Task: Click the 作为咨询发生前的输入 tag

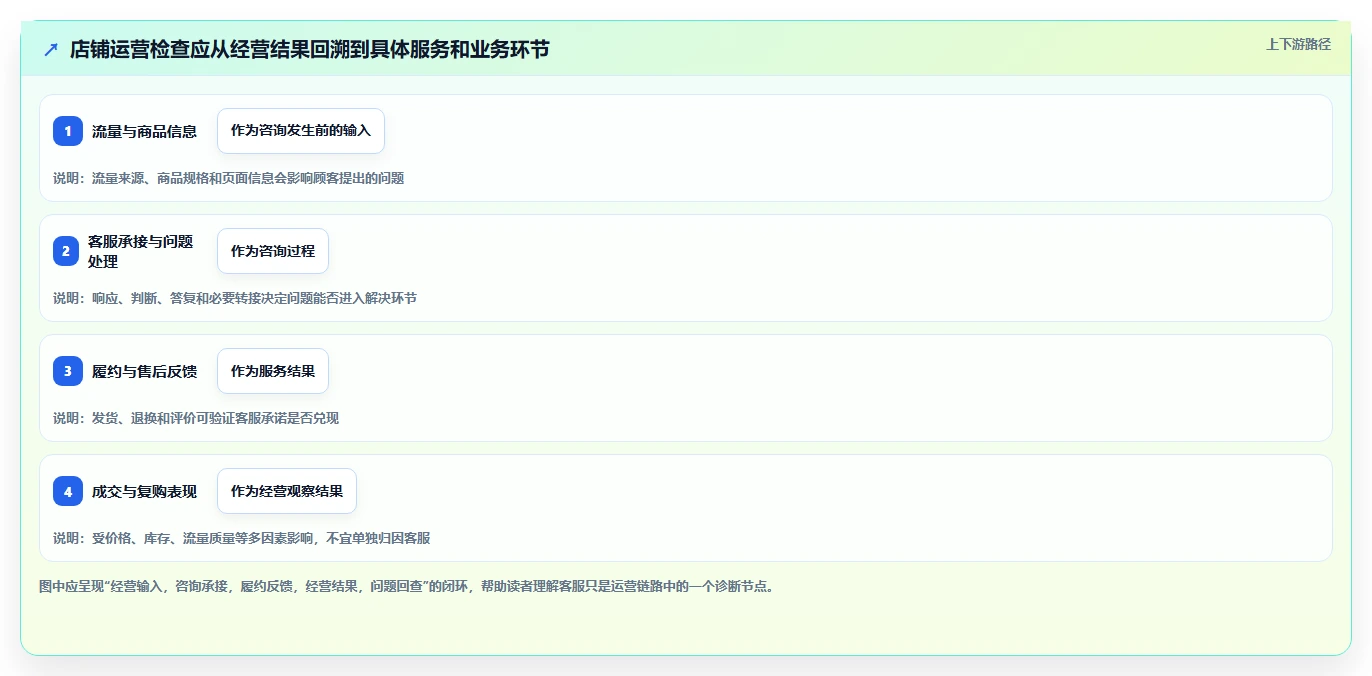Action: pos(301,131)
